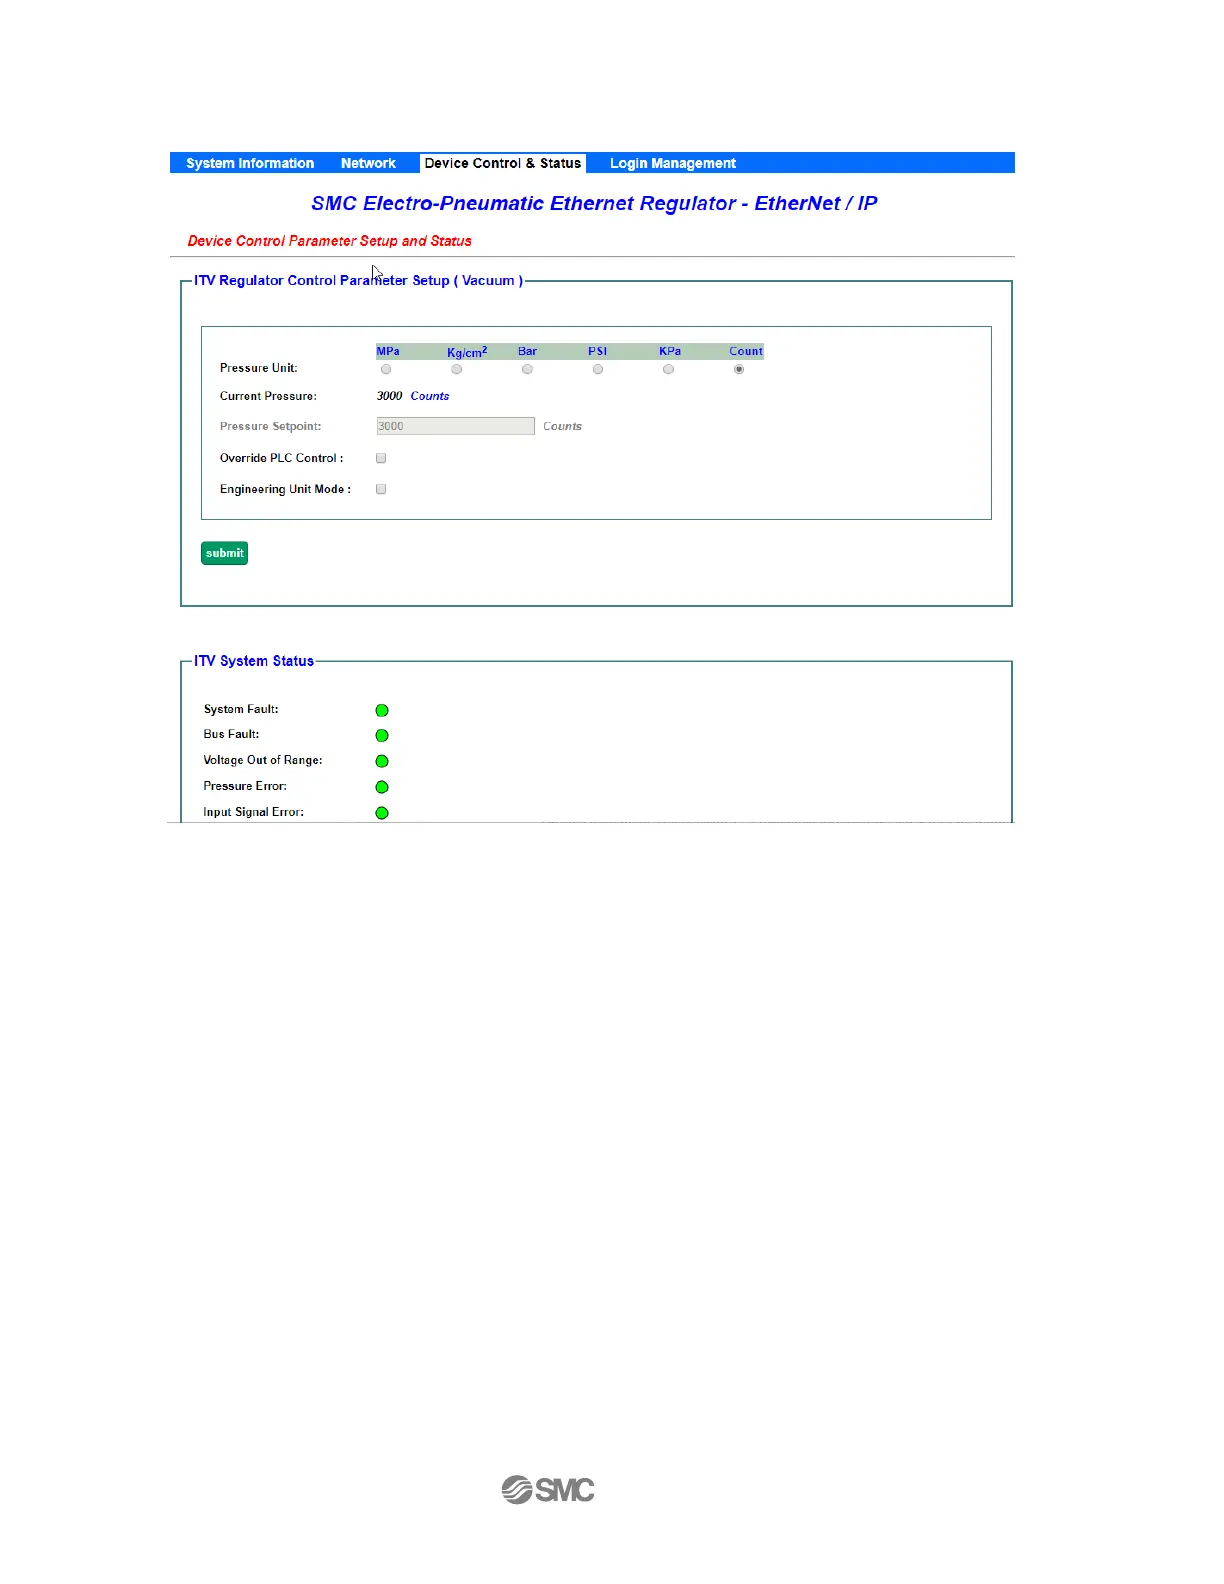Screen dimensions: 1224x1584
Task: Click the 'Voltage Out of Range:' label
Action: [263, 760]
